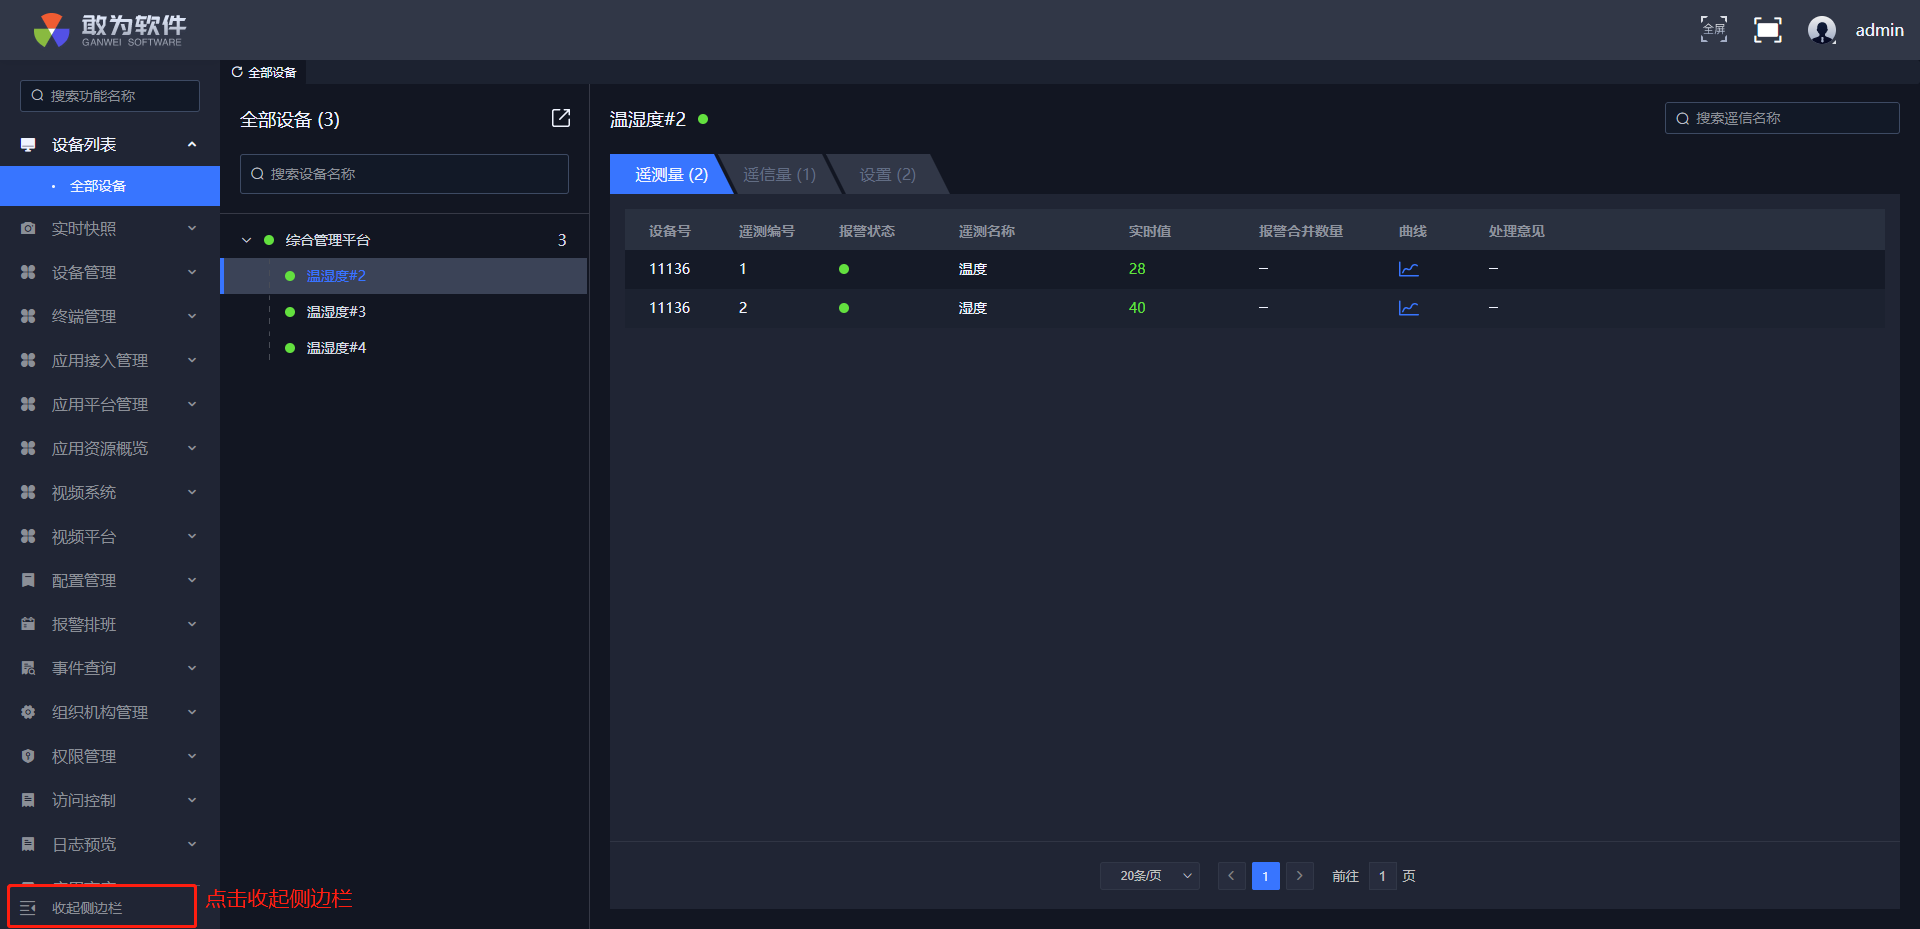Click the screen expand icon beside the avatar
The image size is (1920, 929).
1767,30
